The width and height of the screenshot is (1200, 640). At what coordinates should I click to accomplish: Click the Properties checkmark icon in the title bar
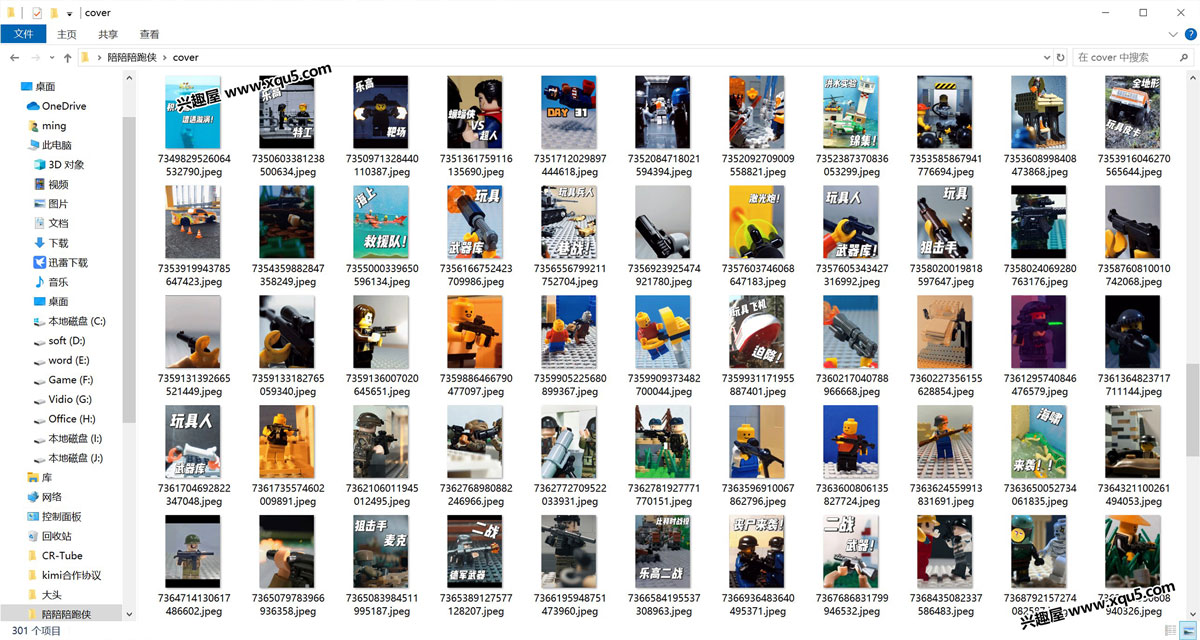click(36, 13)
